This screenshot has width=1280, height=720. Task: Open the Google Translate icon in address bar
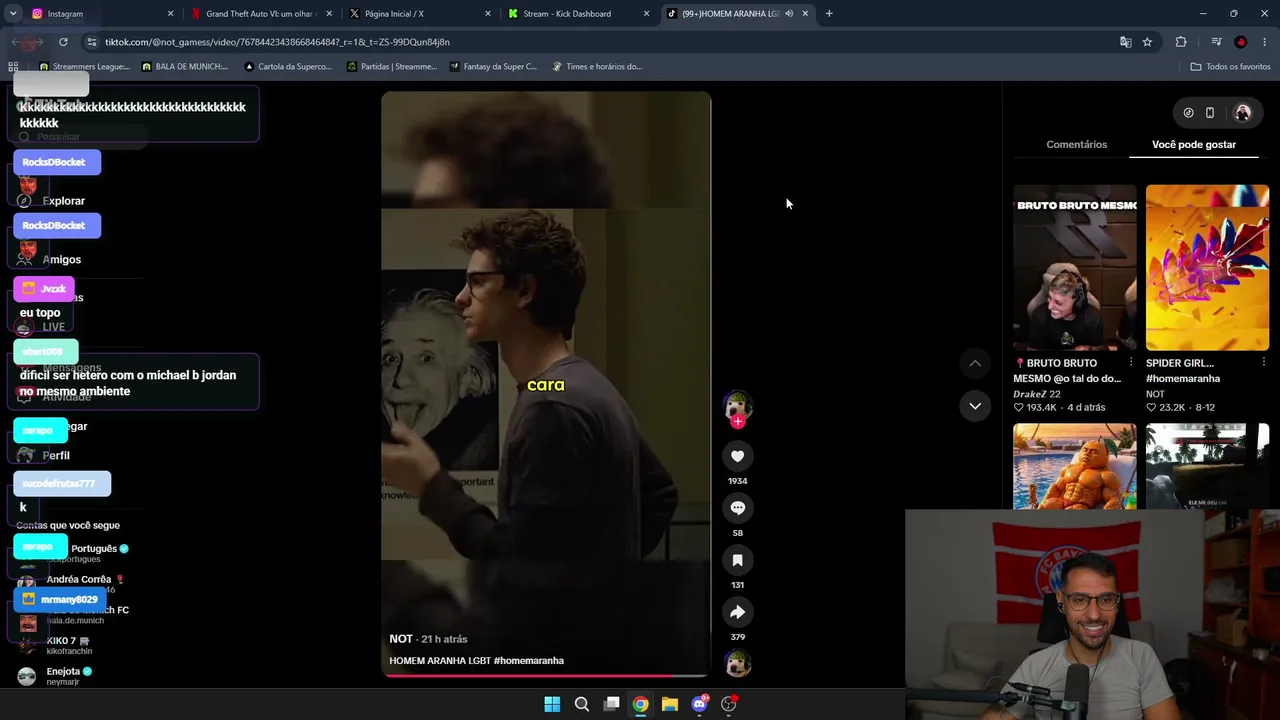pyautogui.click(x=1126, y=42)
